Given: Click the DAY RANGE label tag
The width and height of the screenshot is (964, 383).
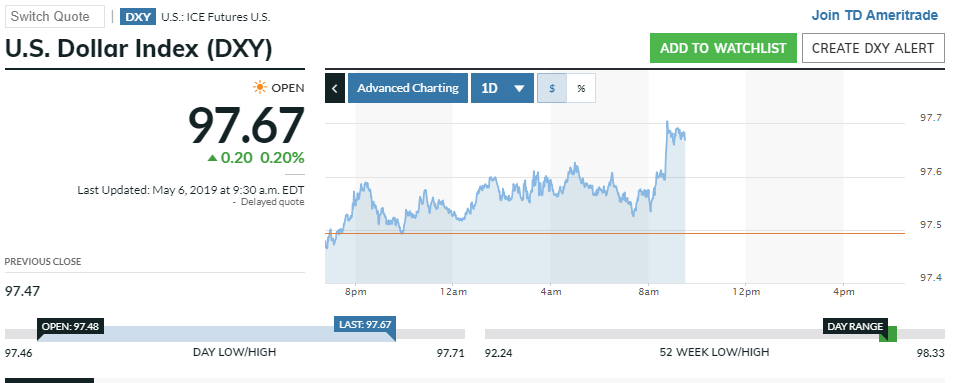Looking at the screenshot, I should point(855,326).
